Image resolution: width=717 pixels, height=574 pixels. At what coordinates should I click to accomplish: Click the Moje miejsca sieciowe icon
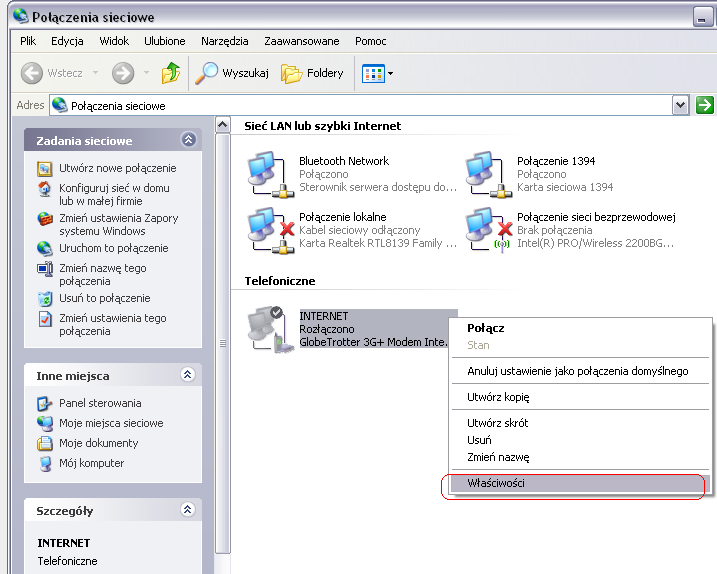click(x=45, y=424)
